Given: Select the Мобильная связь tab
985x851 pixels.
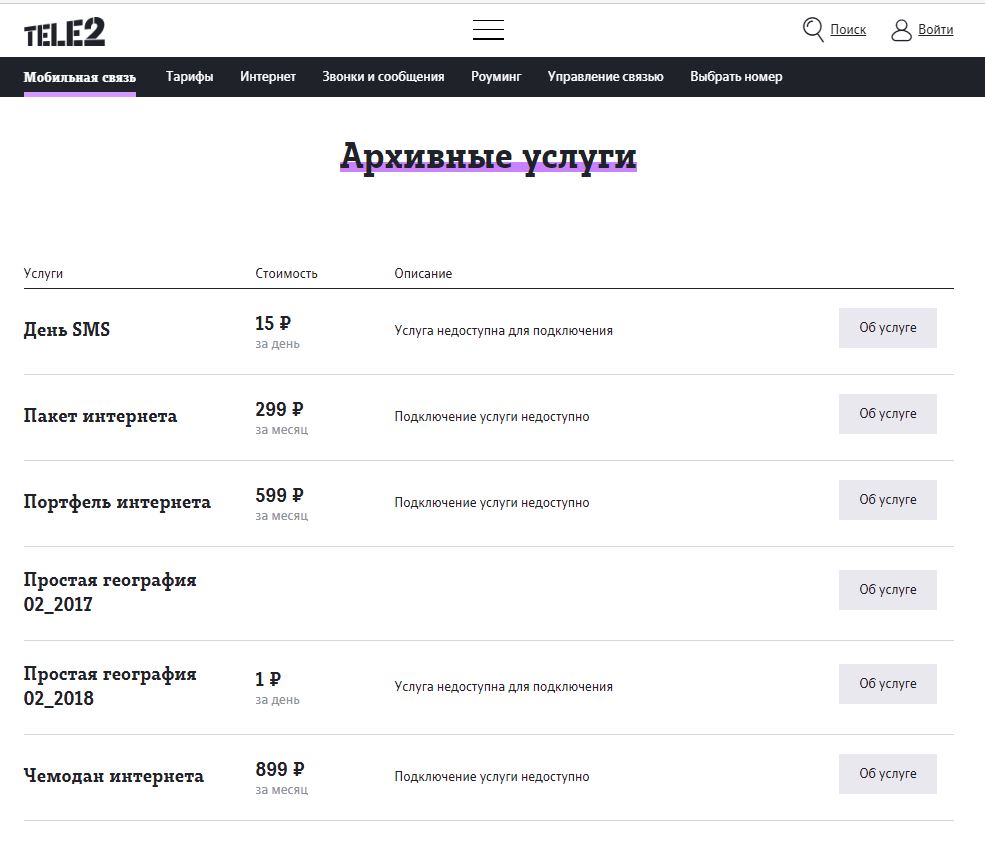Looking at the screenshot, I should point(80,77).
